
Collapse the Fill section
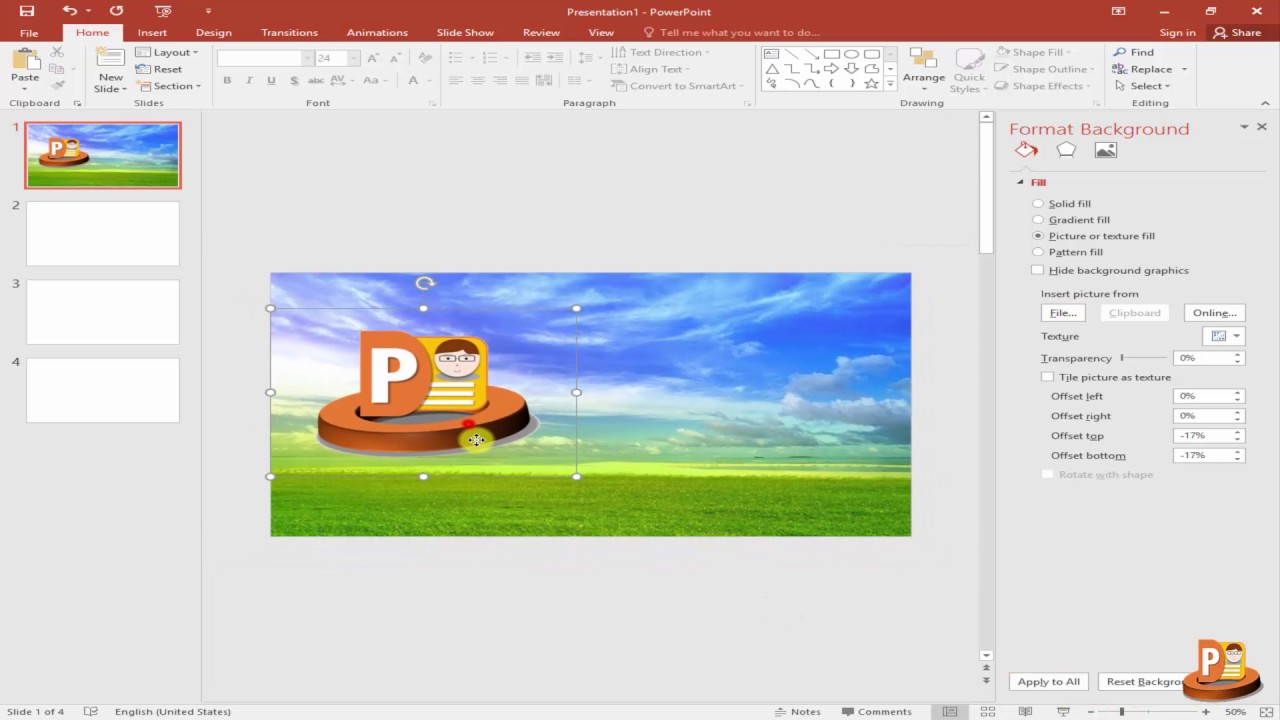tap(1020, 182)
